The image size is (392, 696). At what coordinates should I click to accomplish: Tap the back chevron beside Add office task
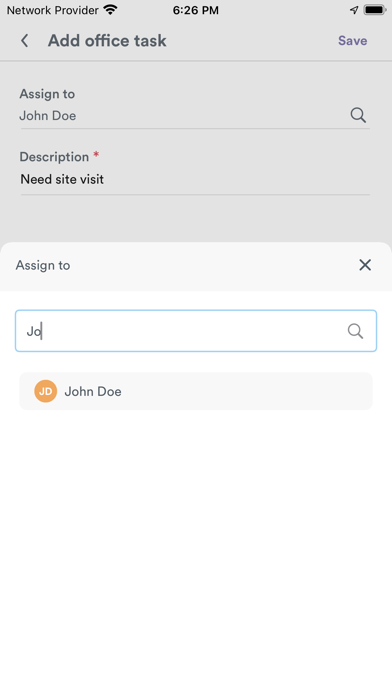24,41
